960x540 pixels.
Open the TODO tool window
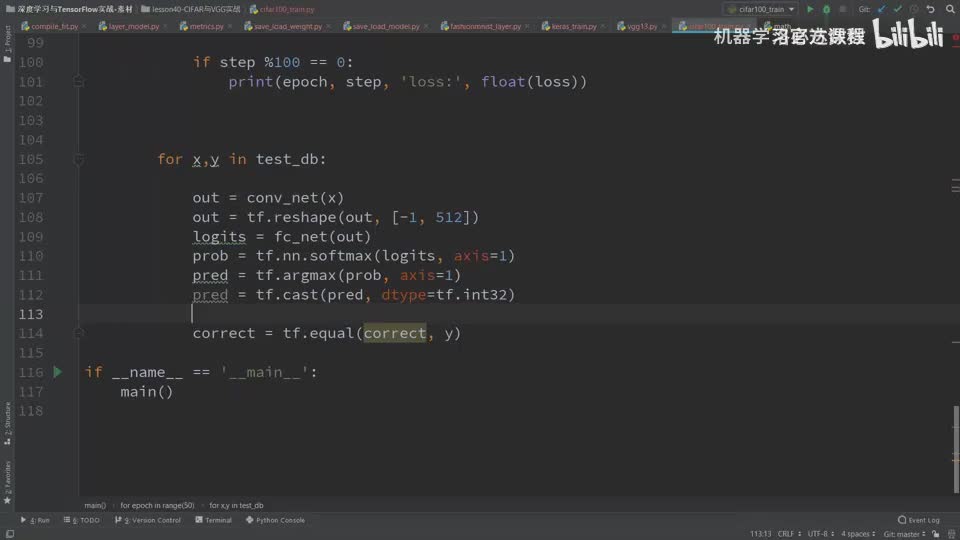[81, 520]
